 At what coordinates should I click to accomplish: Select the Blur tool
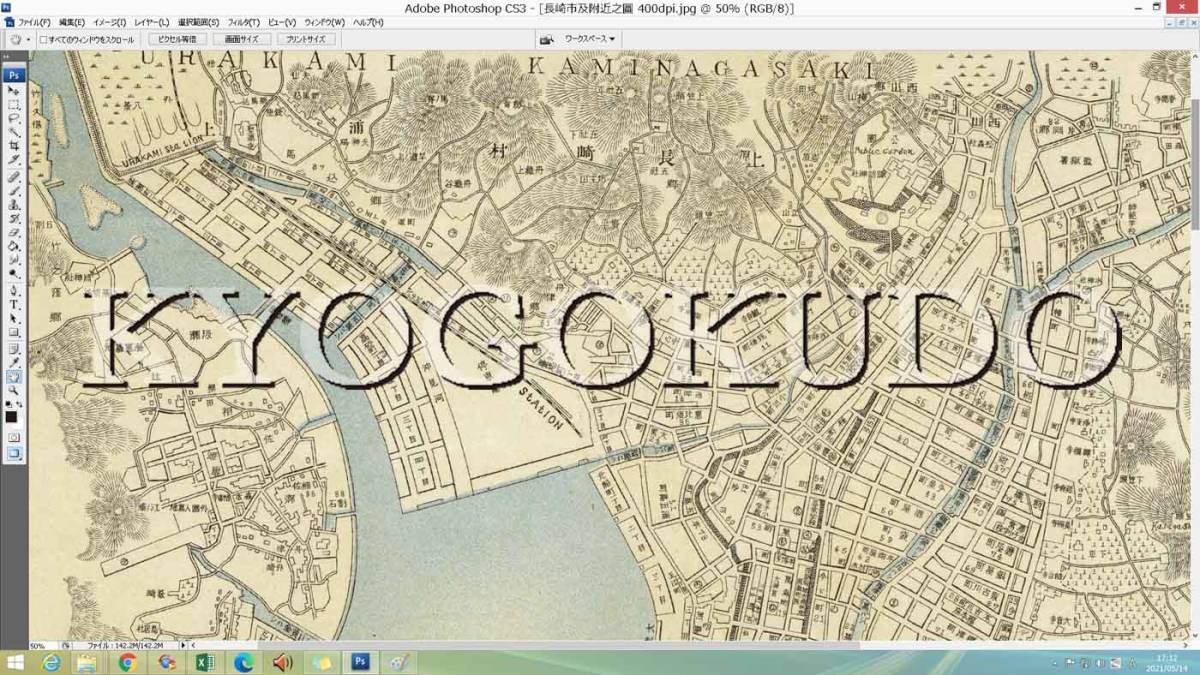pos(14,258)
